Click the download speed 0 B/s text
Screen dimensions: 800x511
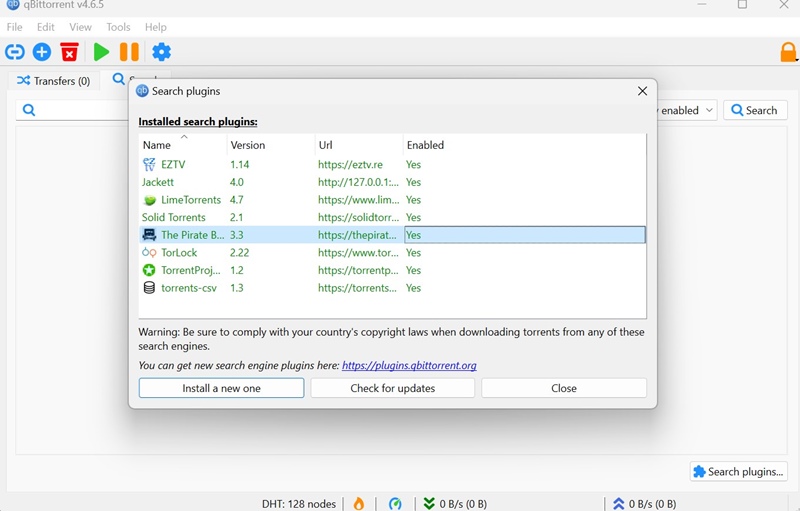click(x=463, y=504)
